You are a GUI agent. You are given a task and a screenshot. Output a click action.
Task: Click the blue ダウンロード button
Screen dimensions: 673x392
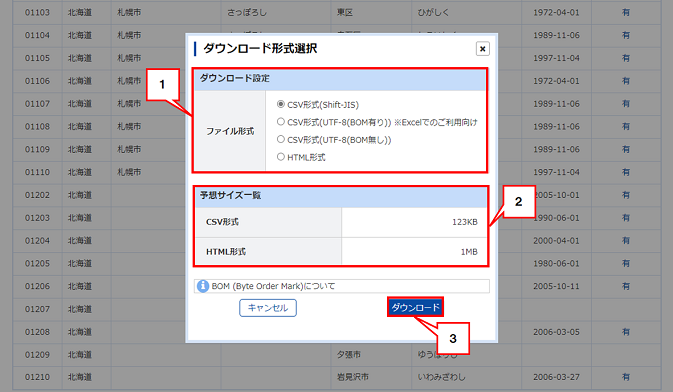[x=415, y=307]
